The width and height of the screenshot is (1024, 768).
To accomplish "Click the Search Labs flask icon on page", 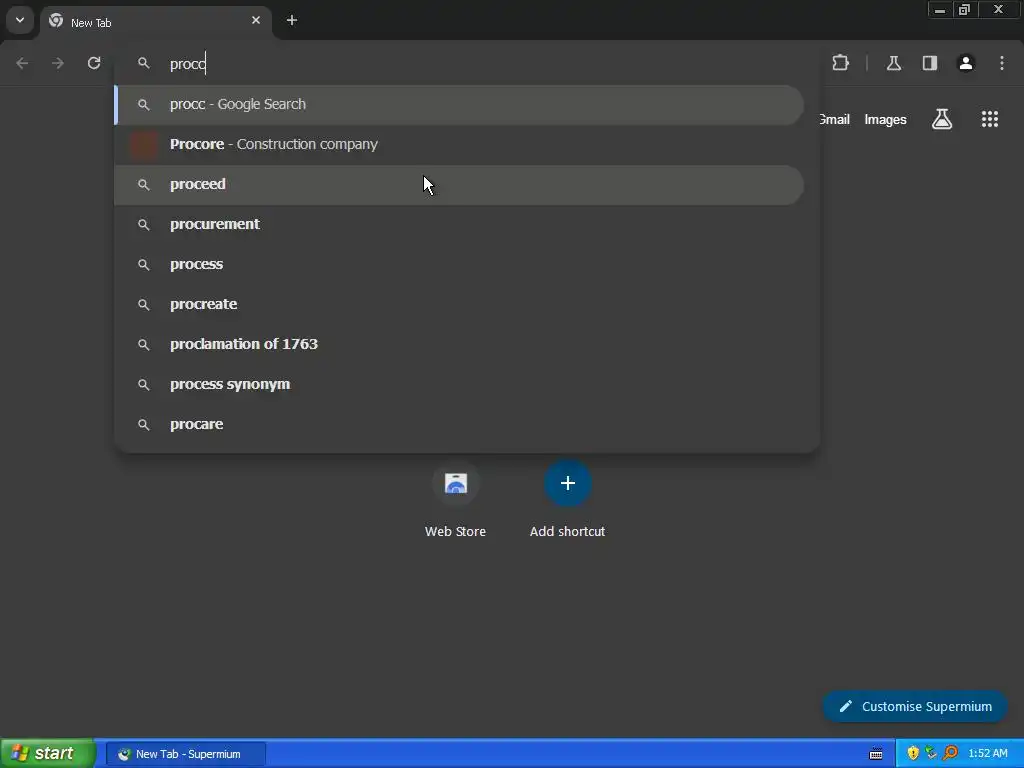I will coord(942,119).
